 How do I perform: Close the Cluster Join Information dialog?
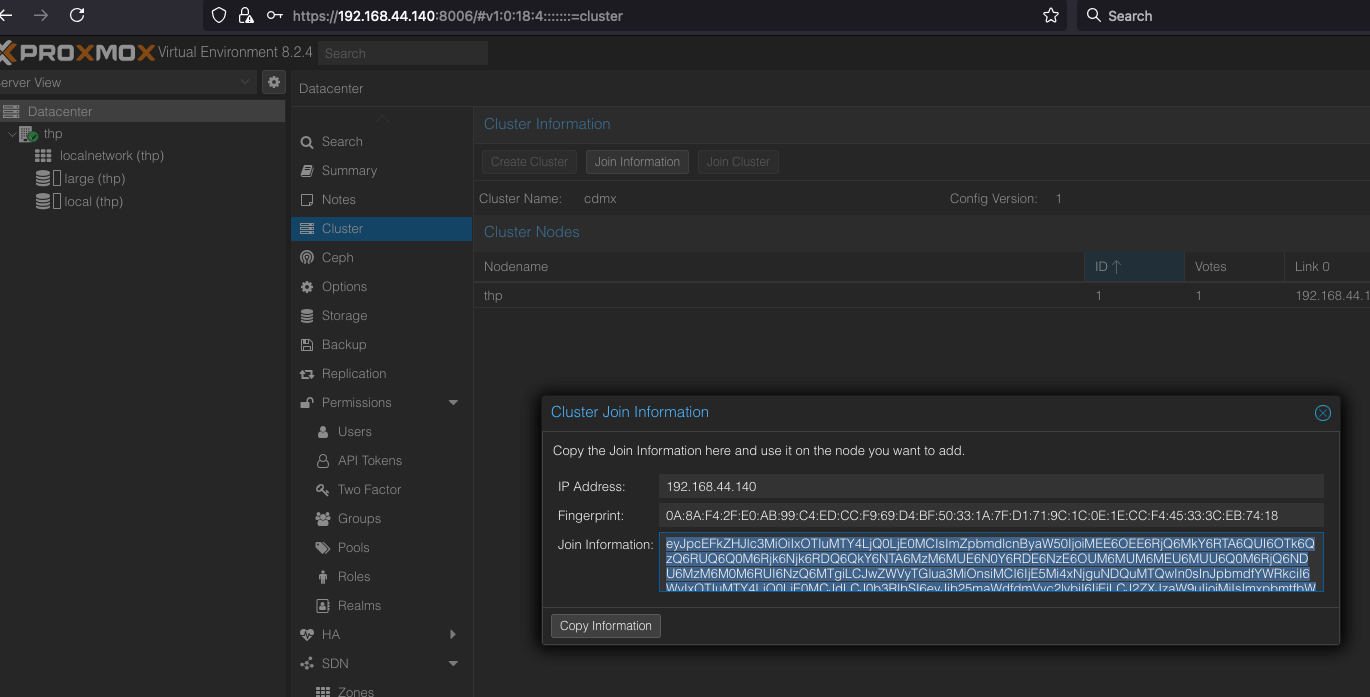[1322, 413]
